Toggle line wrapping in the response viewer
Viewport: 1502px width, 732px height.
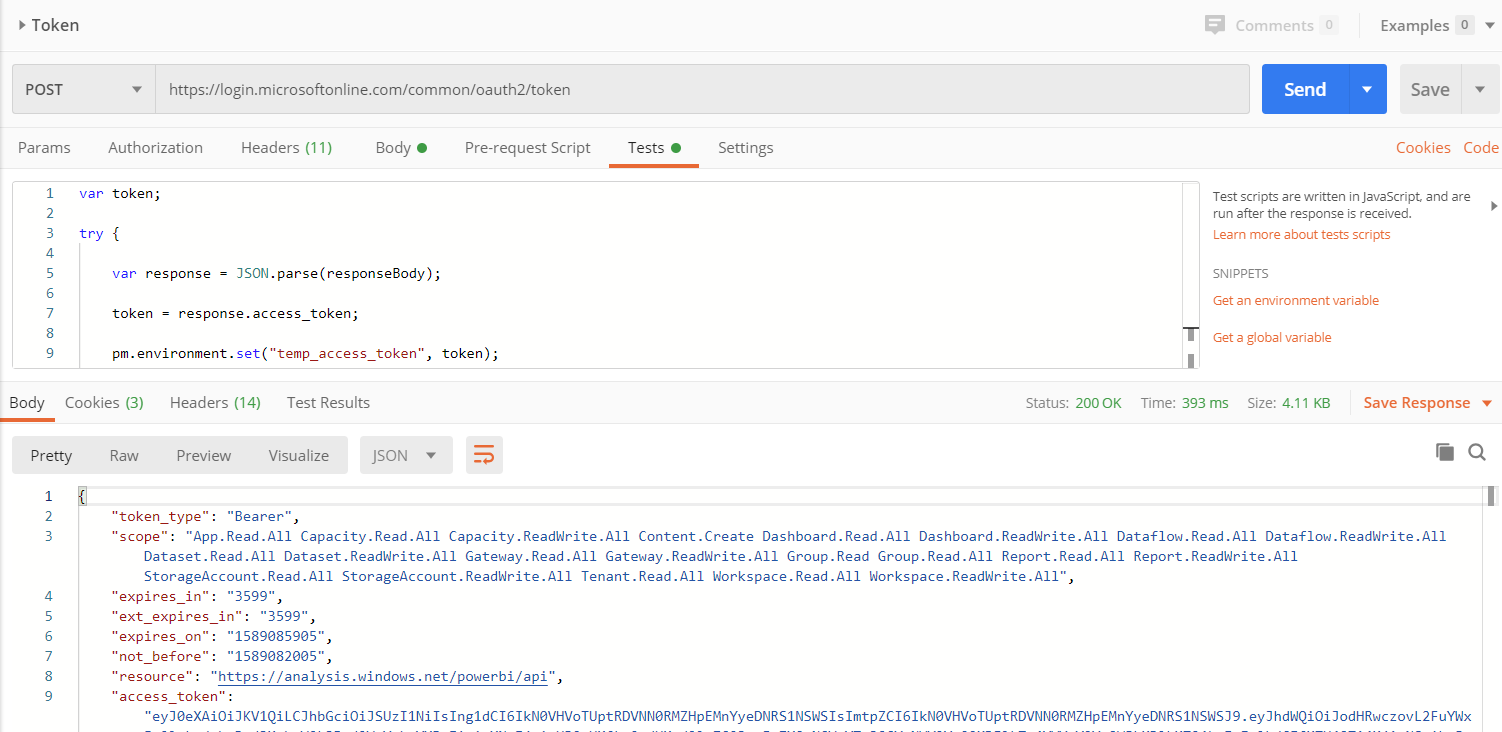(484, 454)
